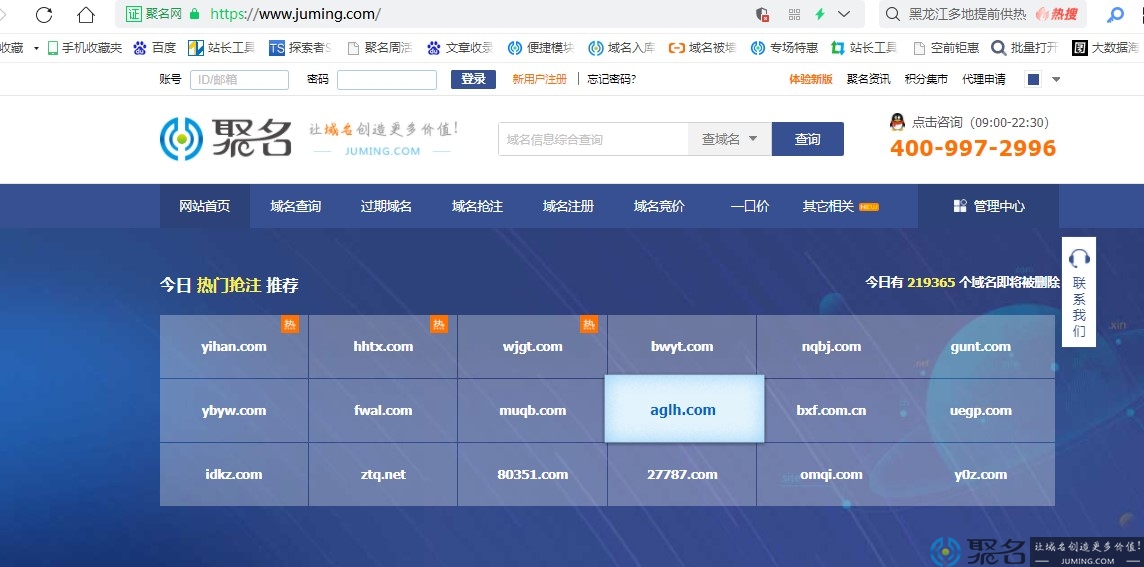Click the 联系我们 headset side widget

pyautogui.click(x=1079, y=291)
